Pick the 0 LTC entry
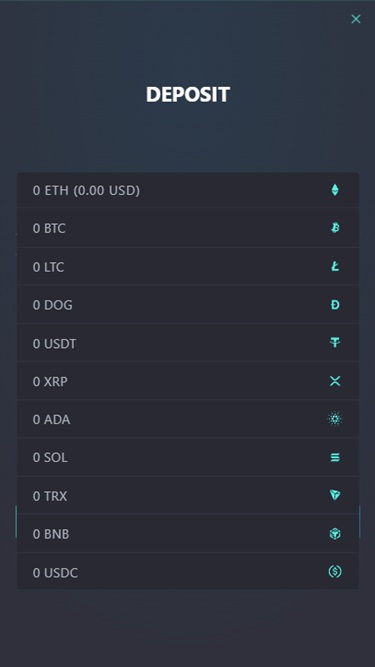 [x=188, y=266]
